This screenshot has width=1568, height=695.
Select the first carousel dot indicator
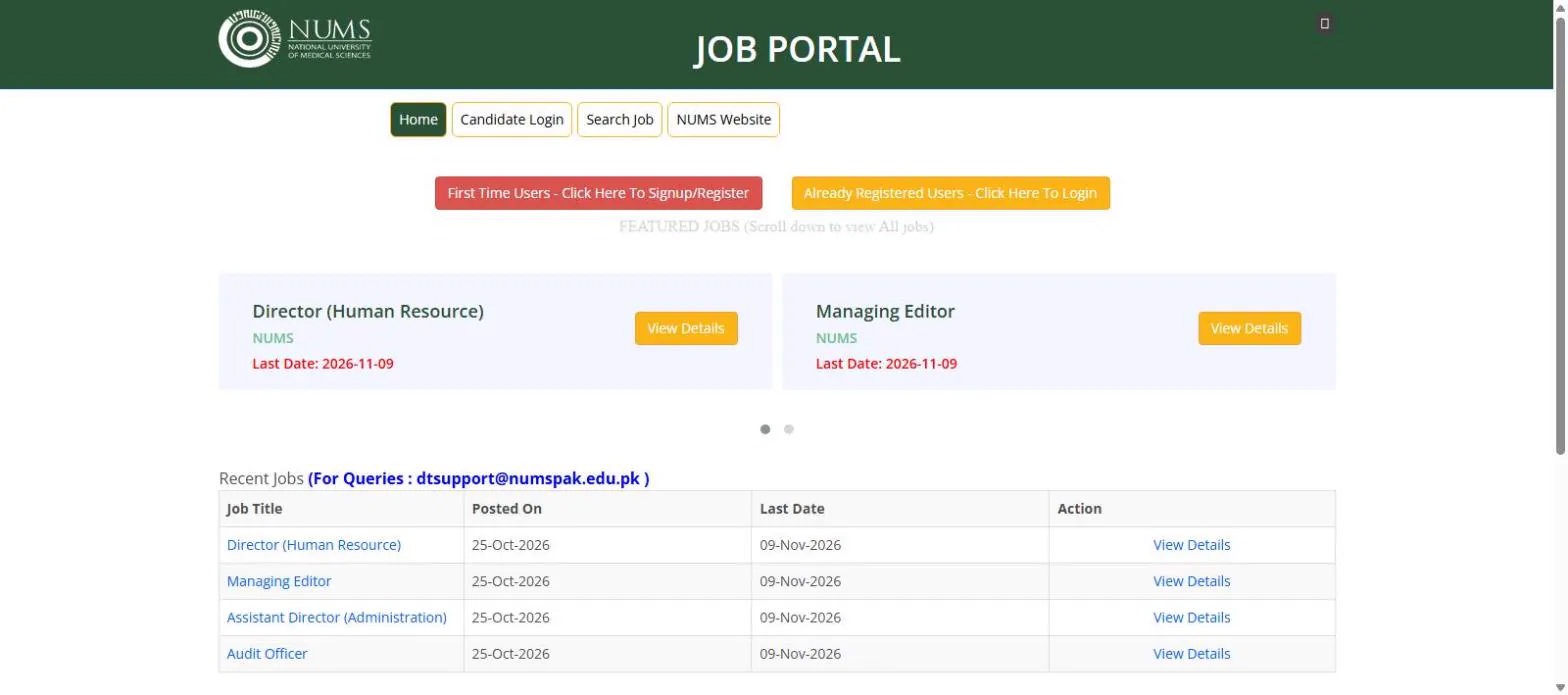pos(766,429)
